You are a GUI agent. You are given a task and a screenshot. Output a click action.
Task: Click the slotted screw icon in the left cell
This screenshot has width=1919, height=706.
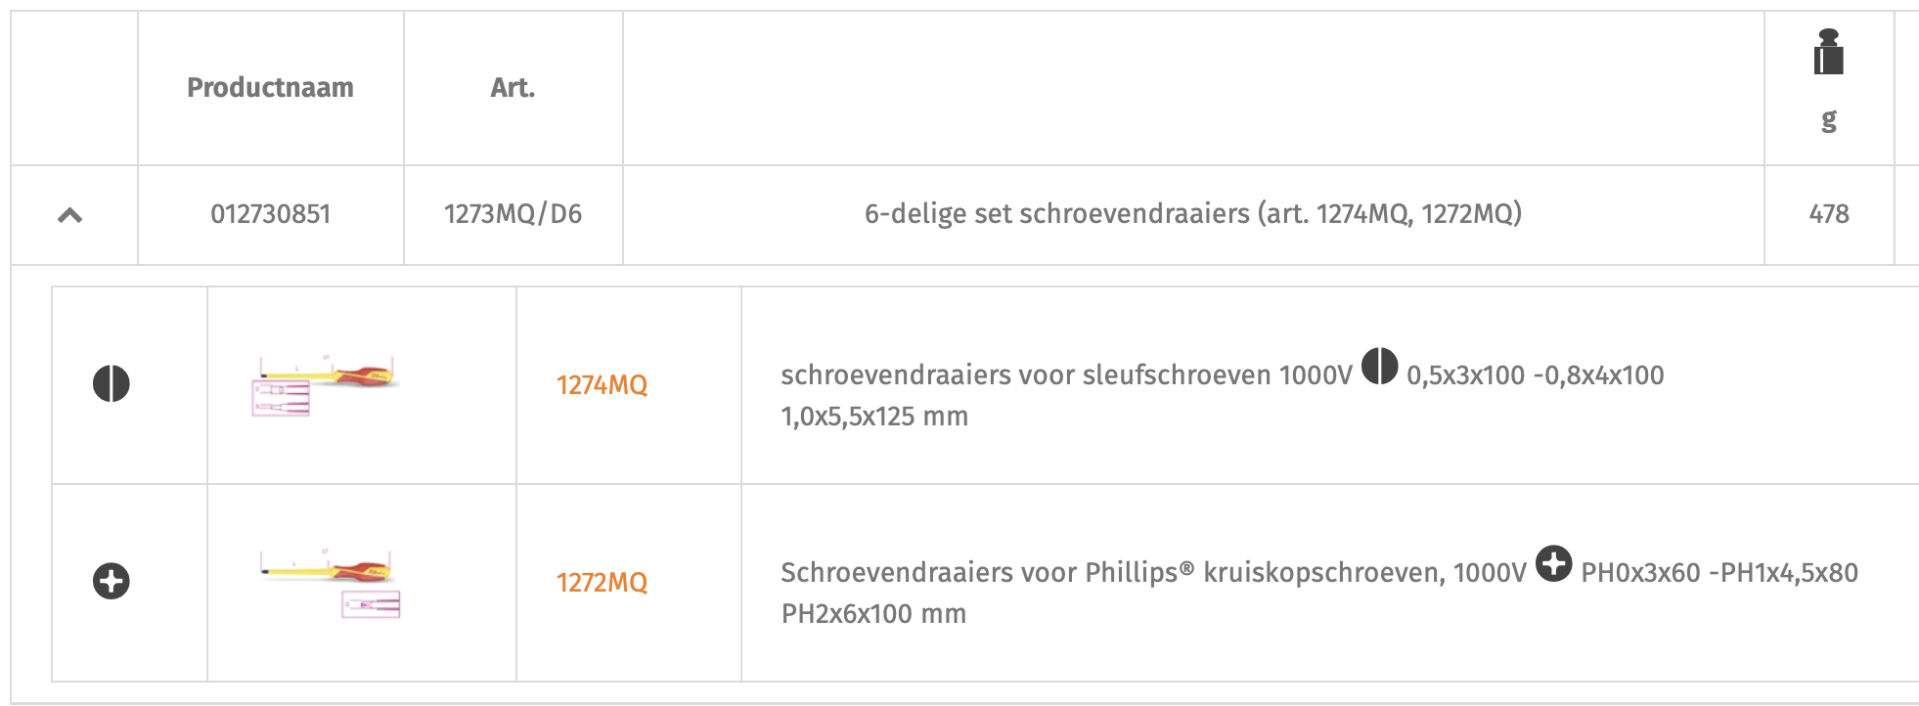111,384
